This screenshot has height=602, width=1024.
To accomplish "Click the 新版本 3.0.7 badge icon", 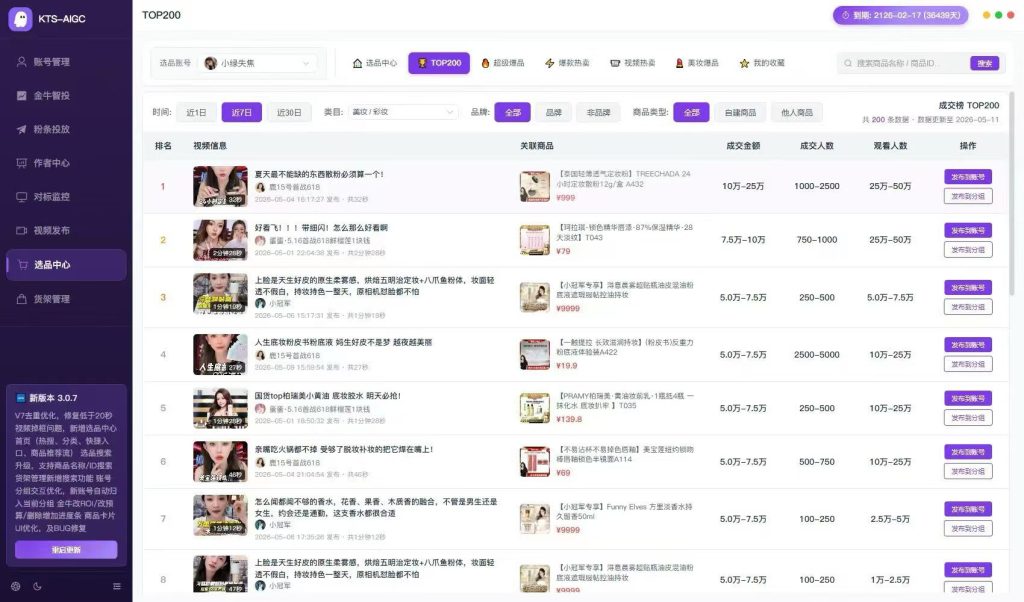I will pyautogui.click(x=21, y=398).
